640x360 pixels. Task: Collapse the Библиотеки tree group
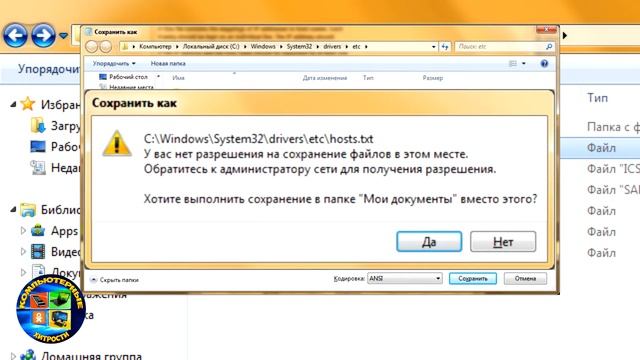[13, 210]
